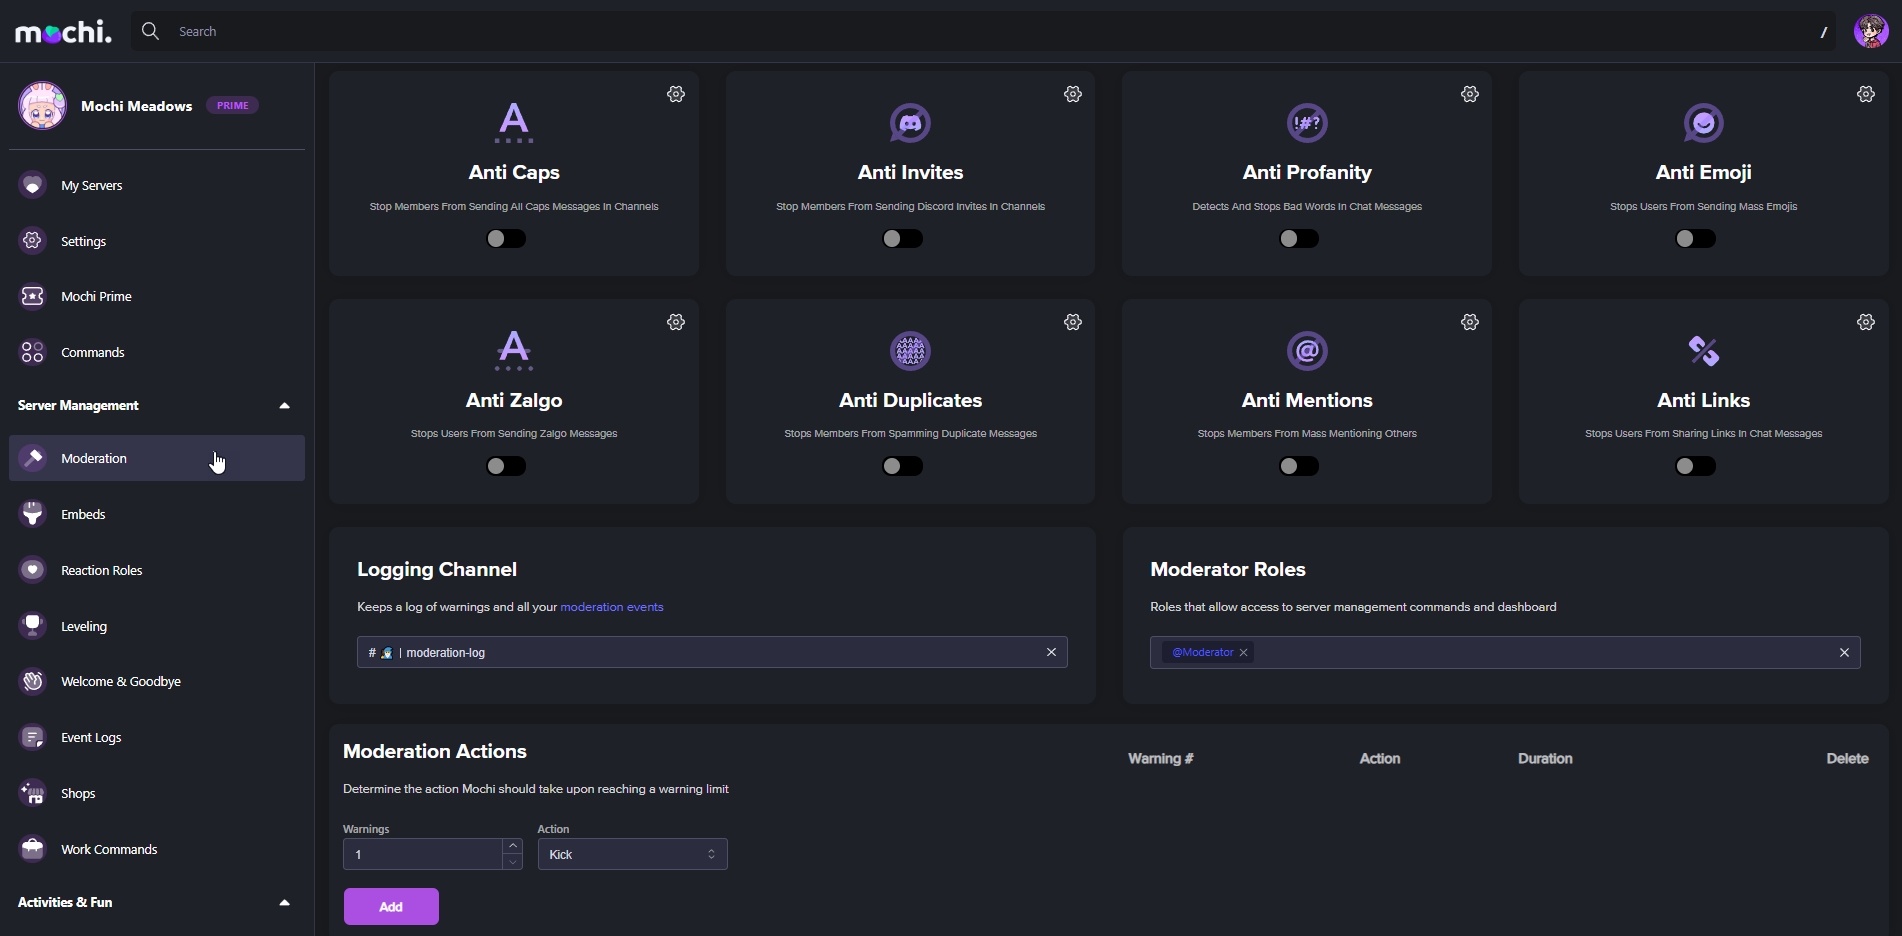Enable the Anti Duplicates switch
The height and width of the screenshot is (936, 1902).
(902, 466)
